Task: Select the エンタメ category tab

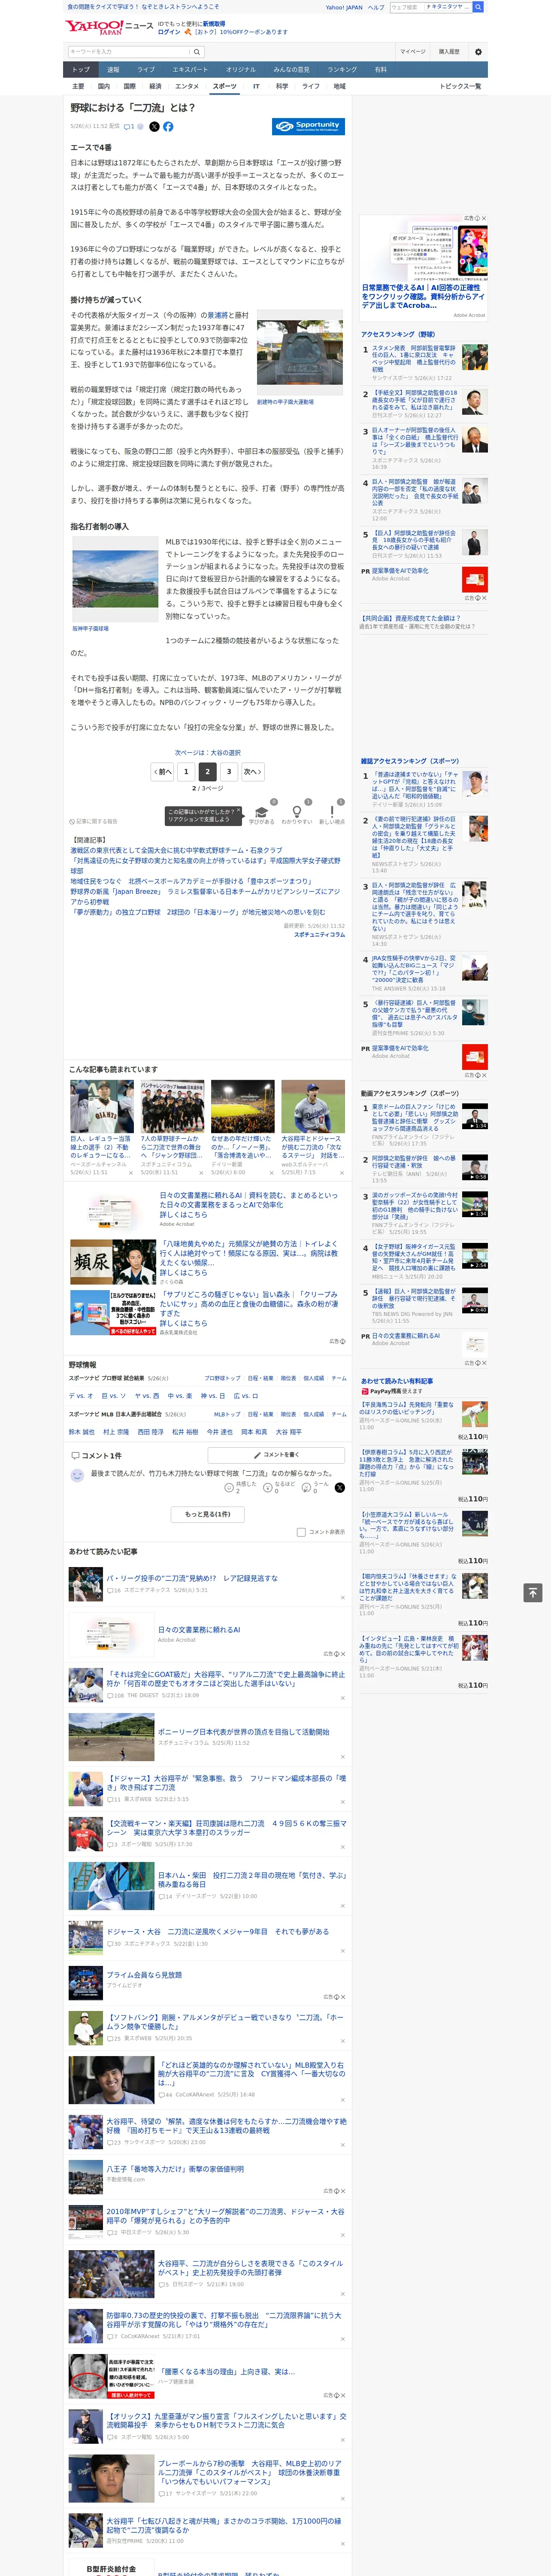Action: (x=187, y=86)
